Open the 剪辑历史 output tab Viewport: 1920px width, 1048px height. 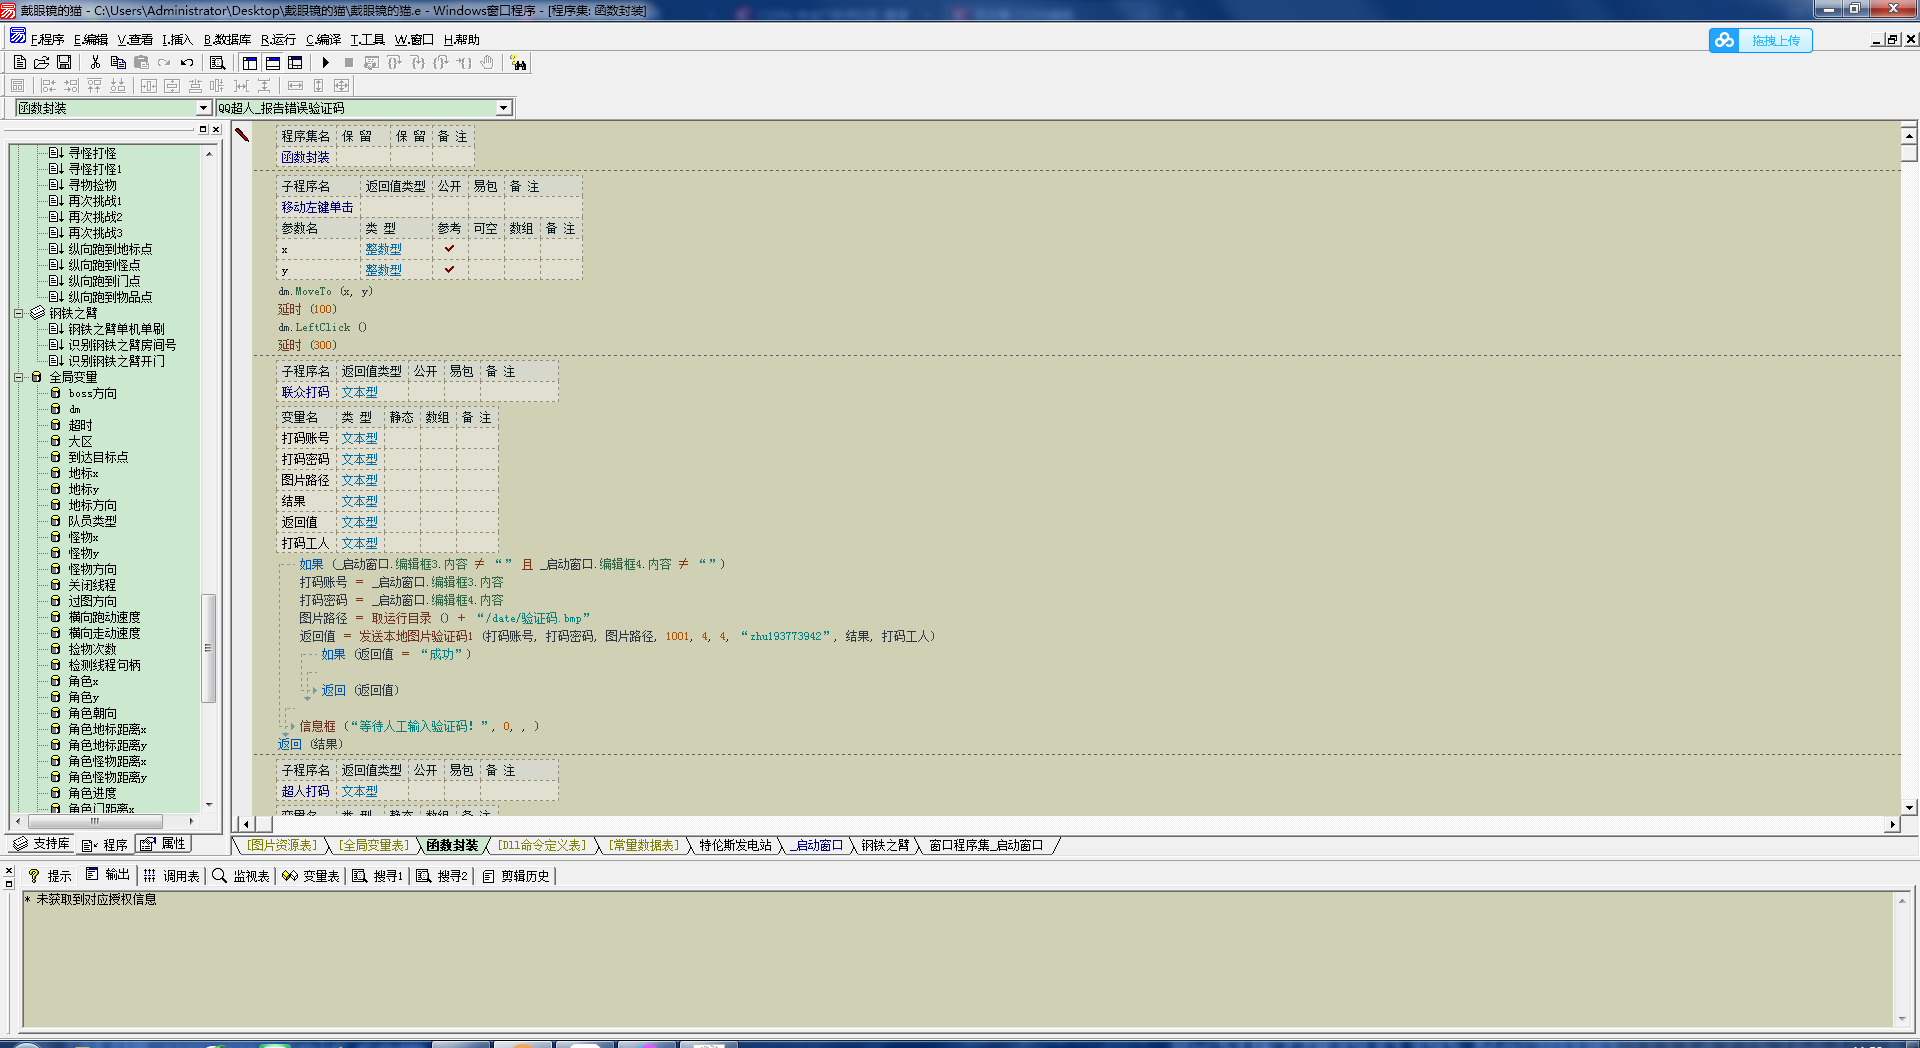point(516,875)
